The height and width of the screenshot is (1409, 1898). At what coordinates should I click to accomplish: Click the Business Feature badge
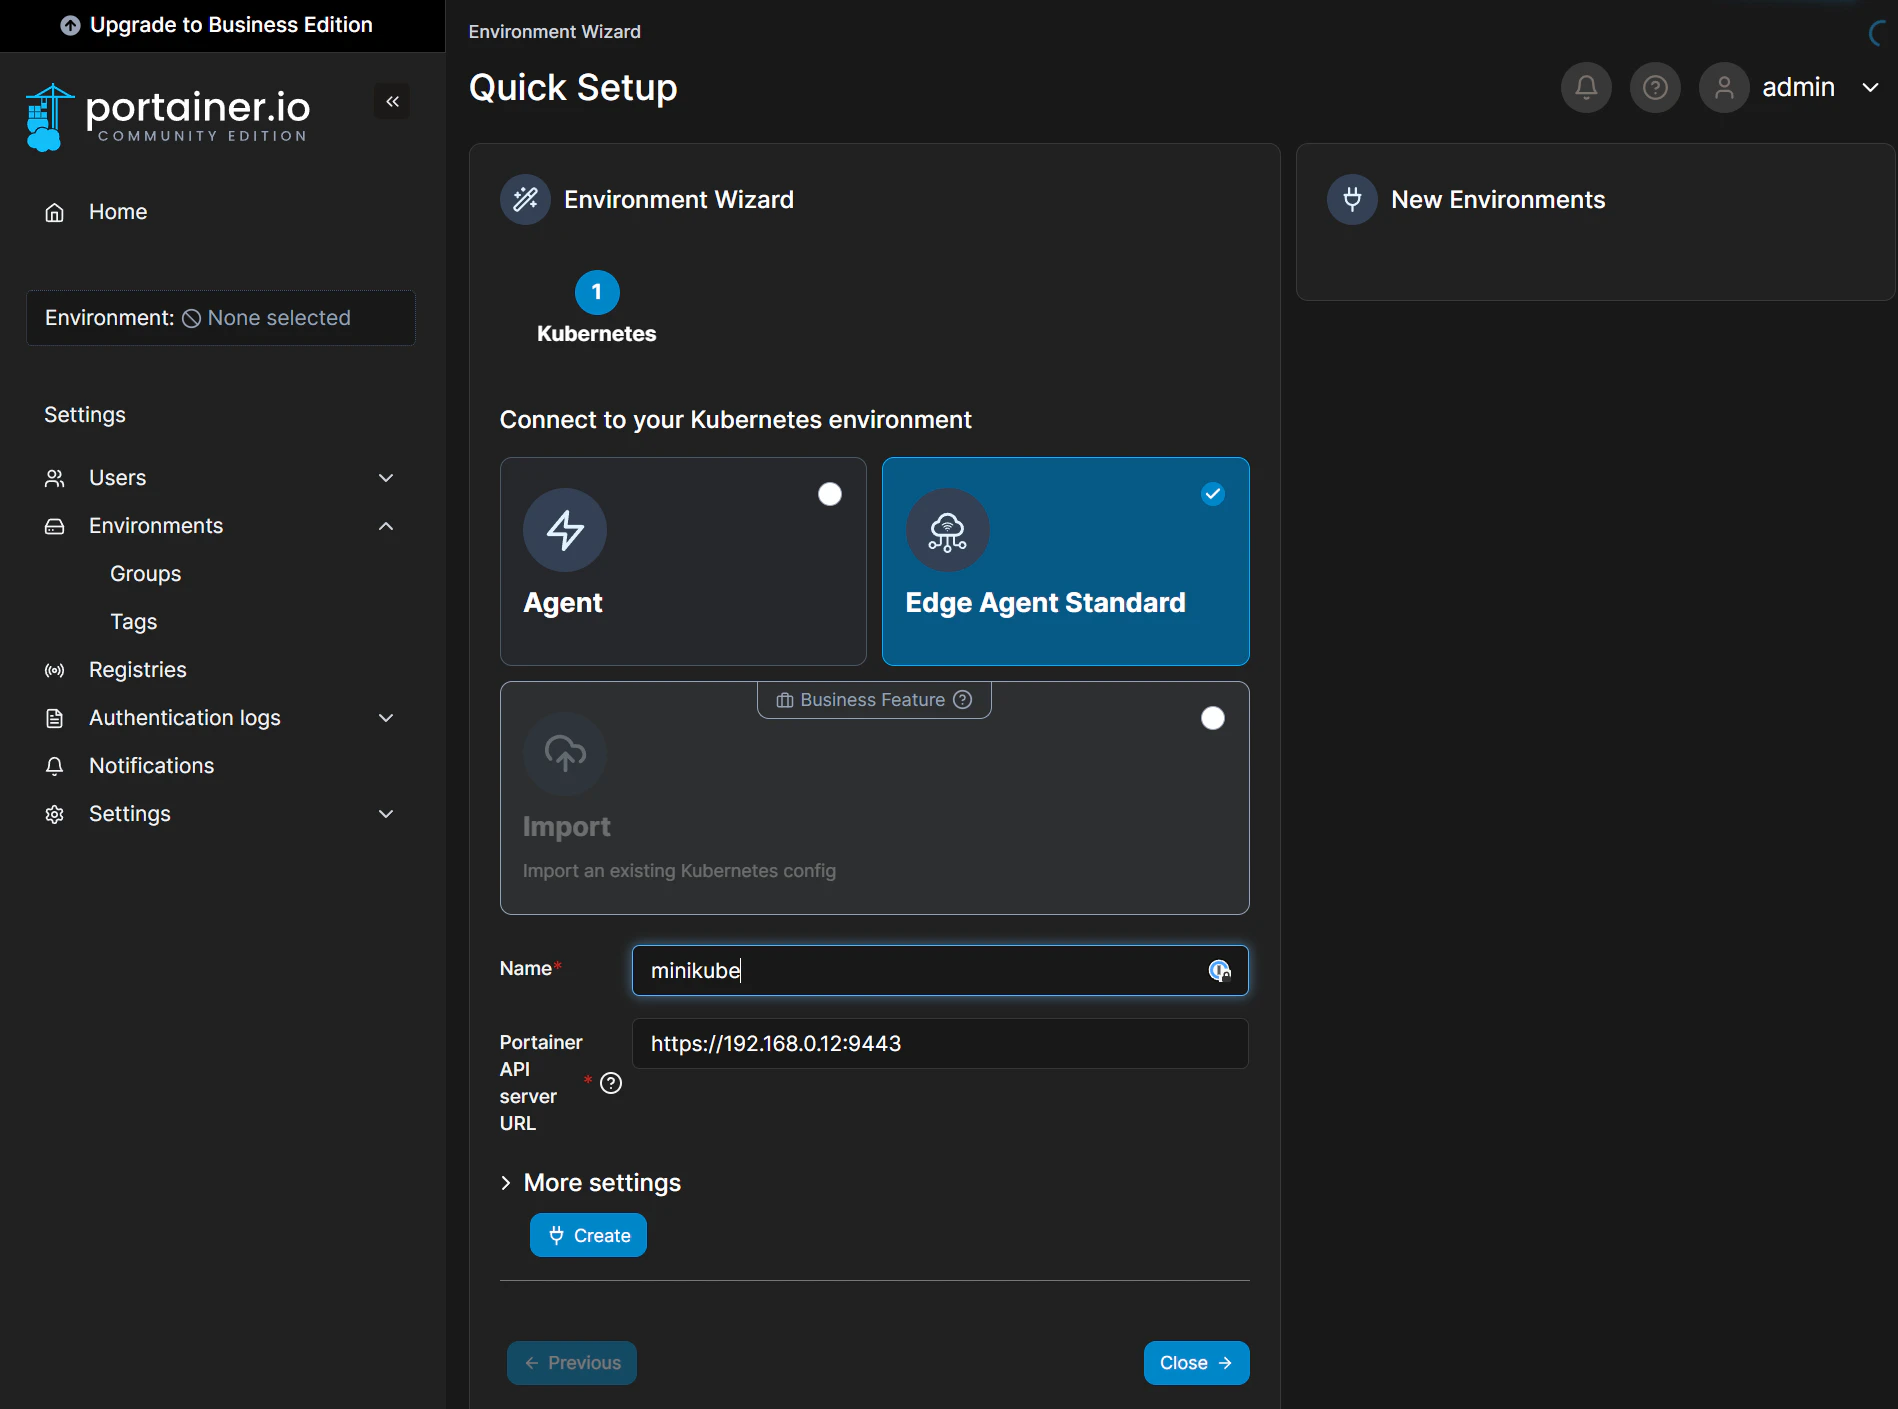pos(874,700)
